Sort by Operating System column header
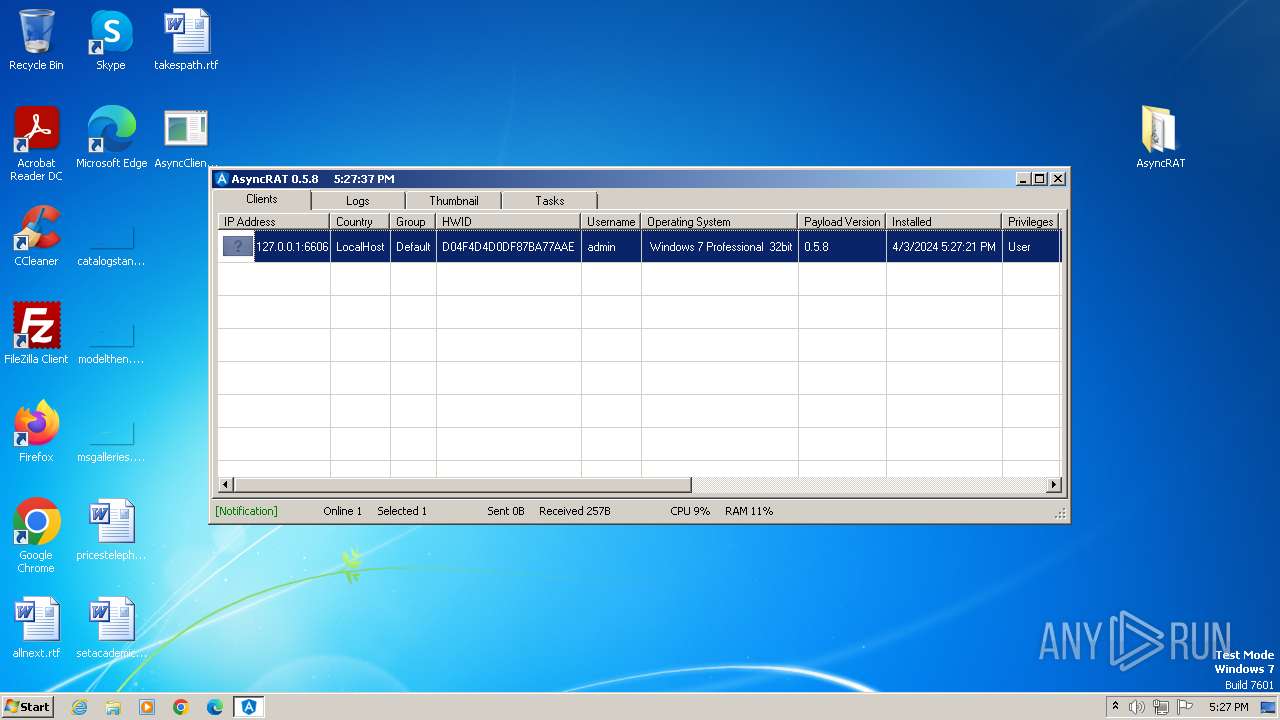Screen dimensions: 1280x720 click(720, 221)
